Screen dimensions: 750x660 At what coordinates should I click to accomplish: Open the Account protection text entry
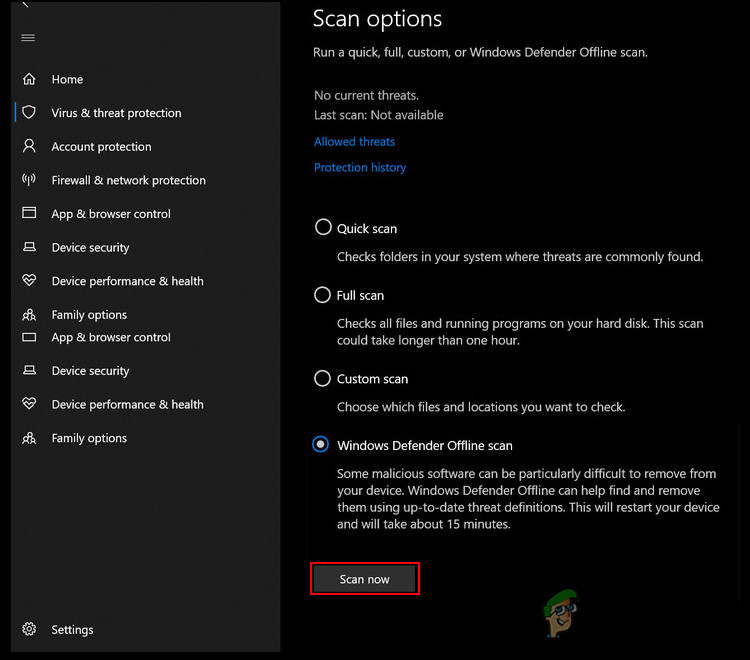[101, 147]
